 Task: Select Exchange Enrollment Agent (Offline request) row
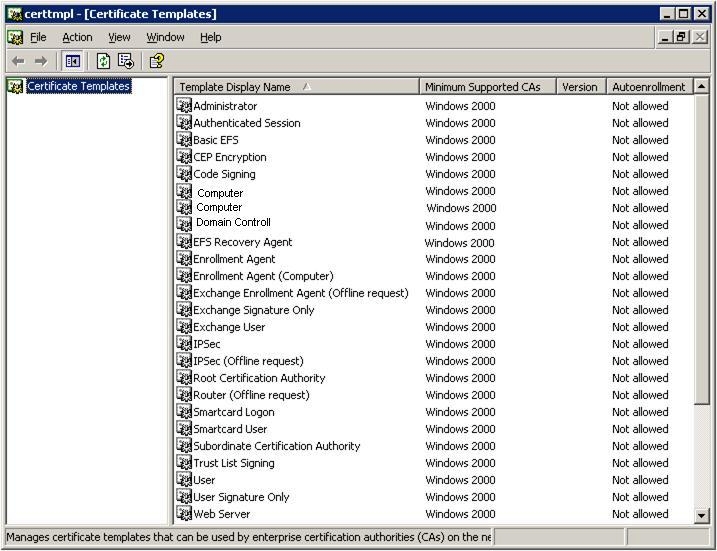[433, 293]
